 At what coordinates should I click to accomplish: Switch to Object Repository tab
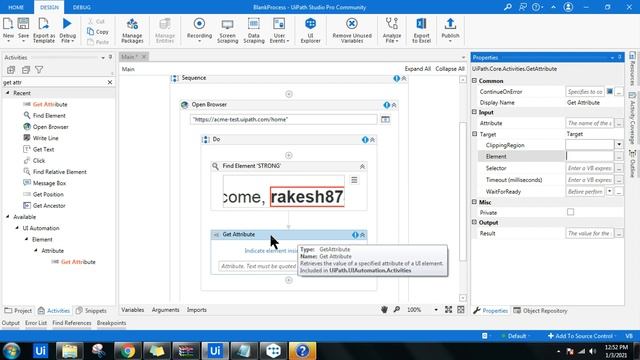click(540, 311)
